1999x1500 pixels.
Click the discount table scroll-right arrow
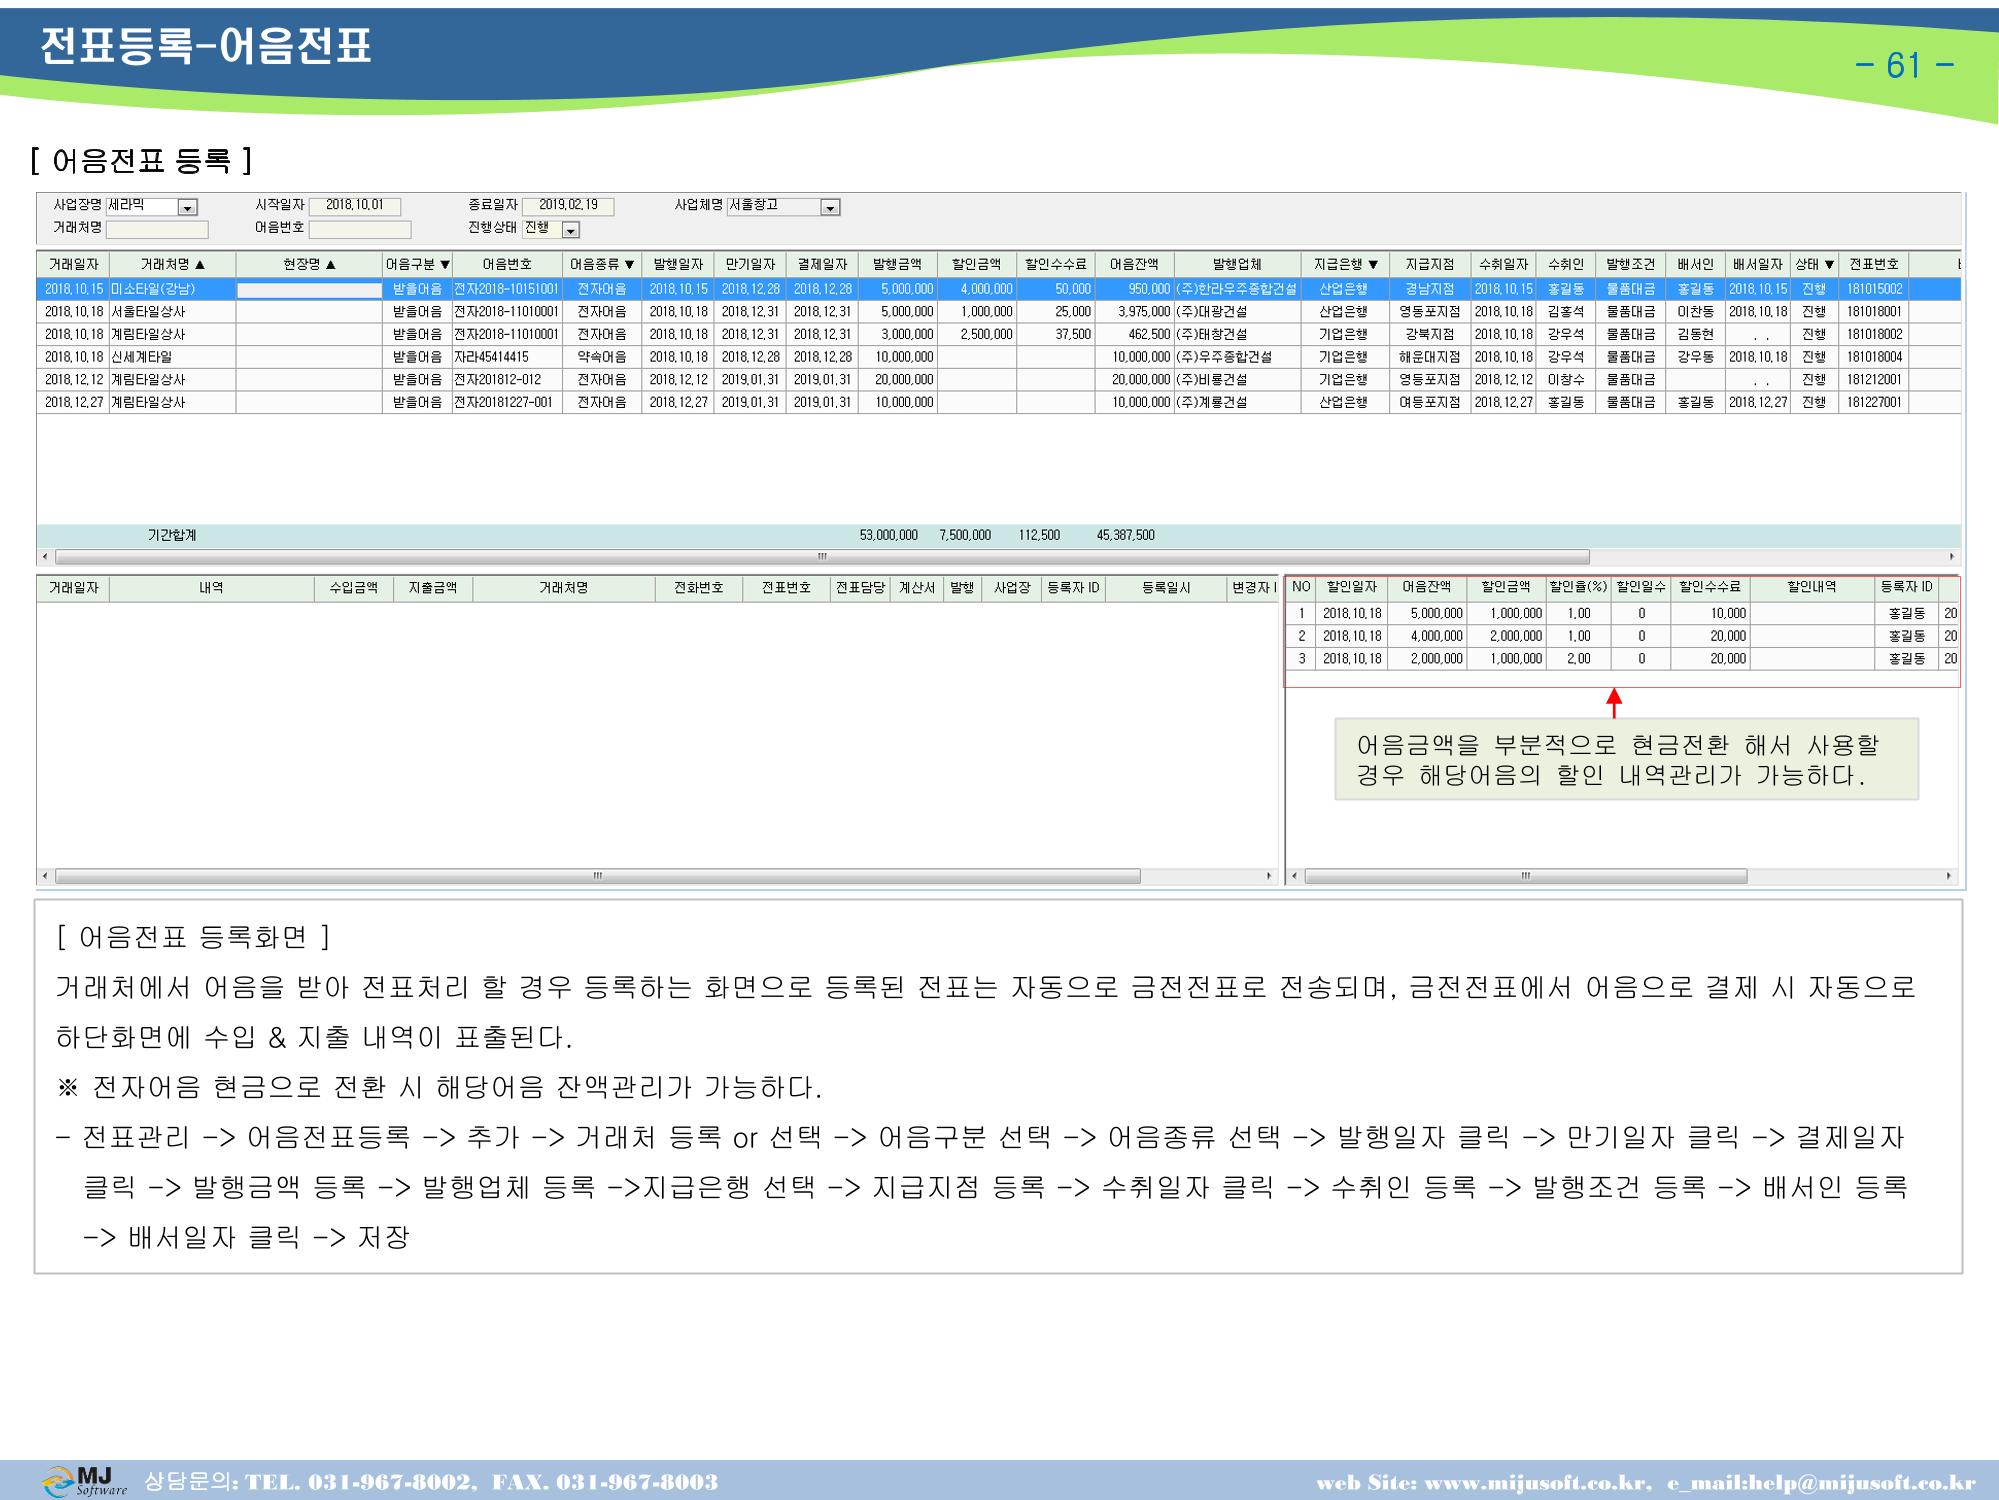(x=1949, y=877)
